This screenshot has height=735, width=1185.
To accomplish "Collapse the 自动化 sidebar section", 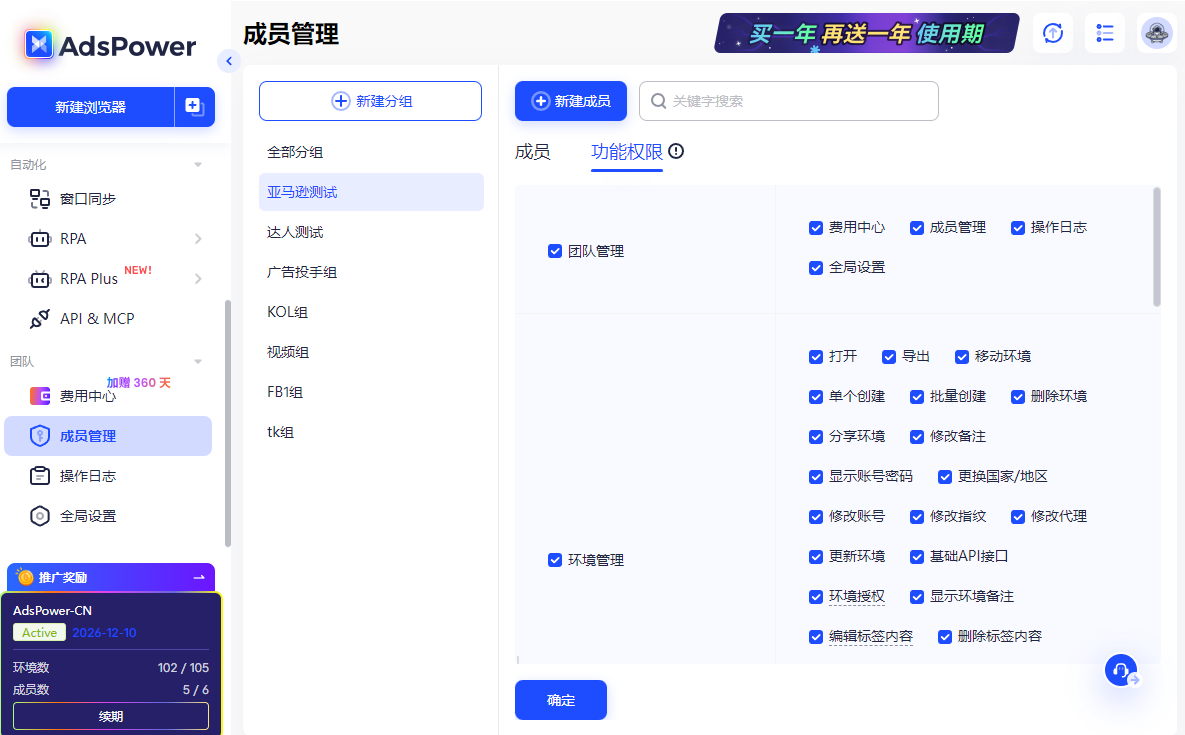I will click(x=197, y=163).
